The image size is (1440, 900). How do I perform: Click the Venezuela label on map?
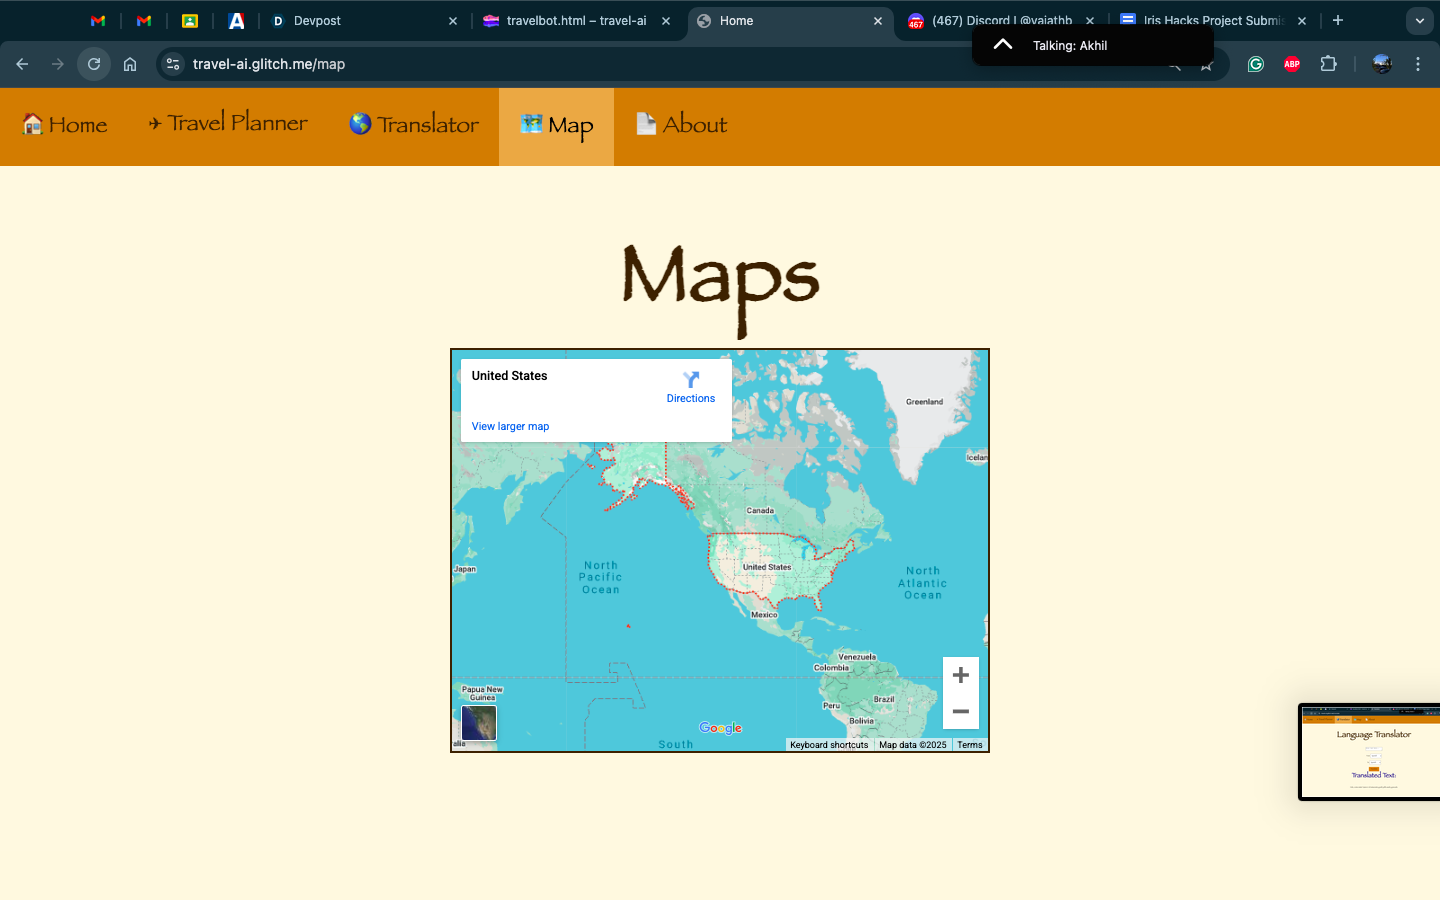click(x=857, y=657)
